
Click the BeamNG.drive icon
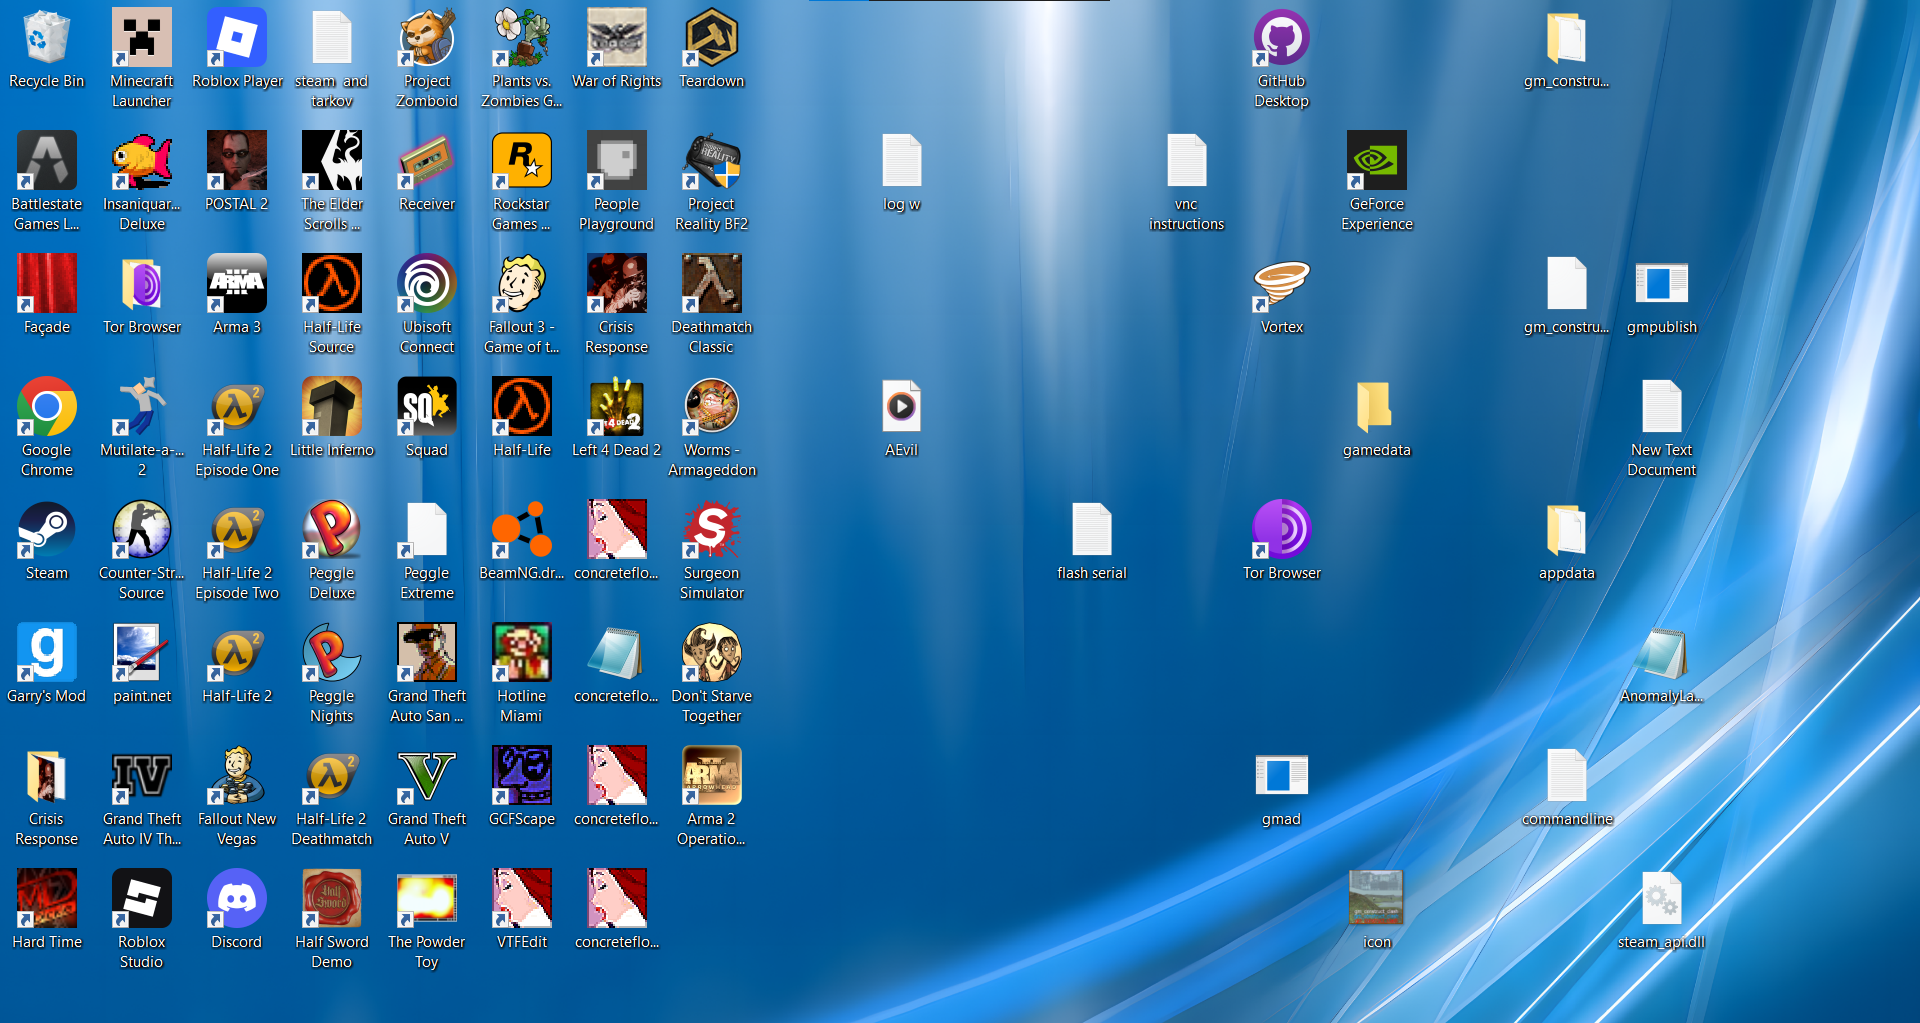522,529
